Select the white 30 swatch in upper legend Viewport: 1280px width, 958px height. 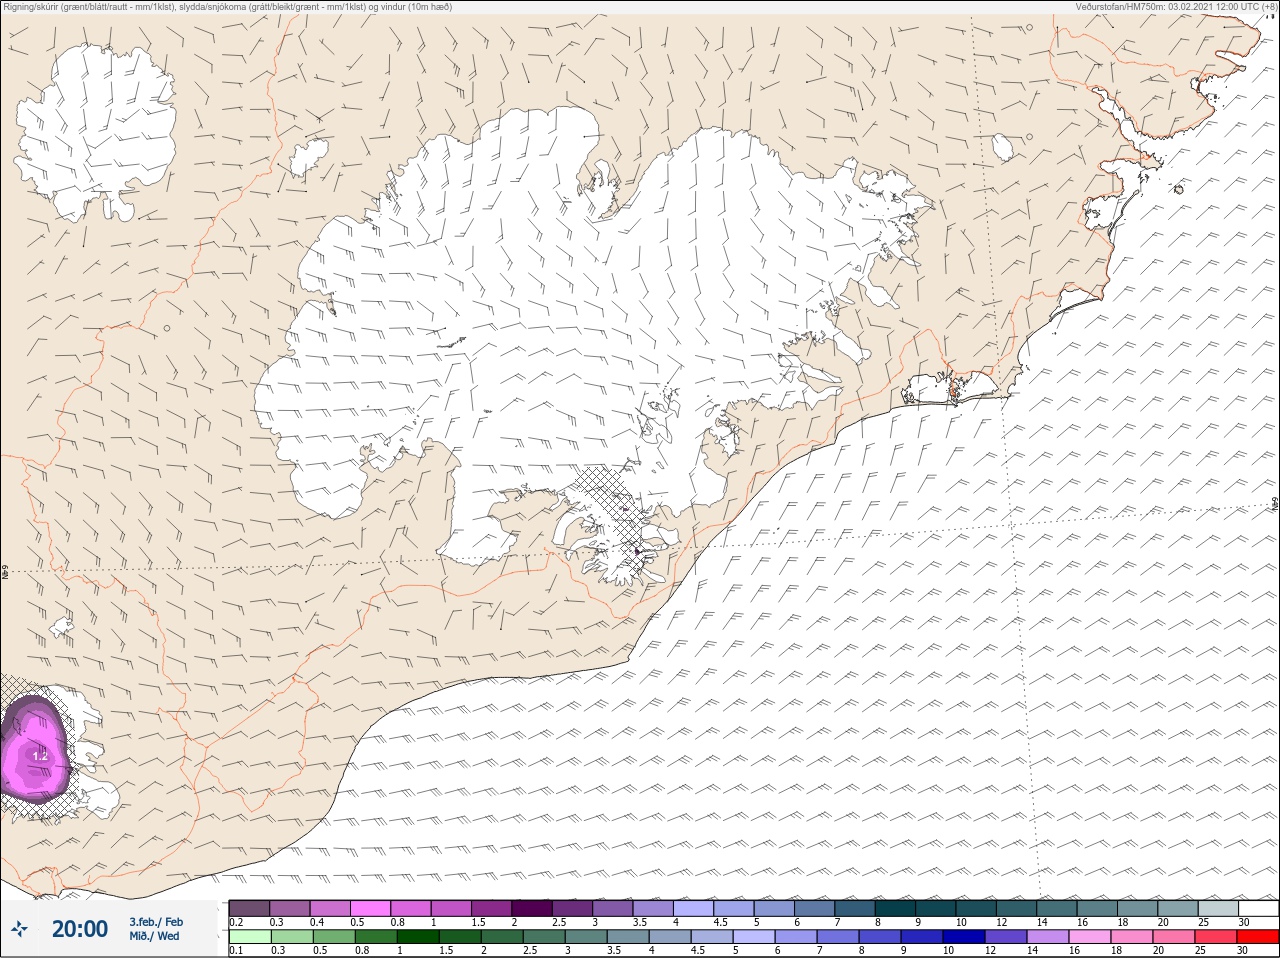tap(1258, 909)
